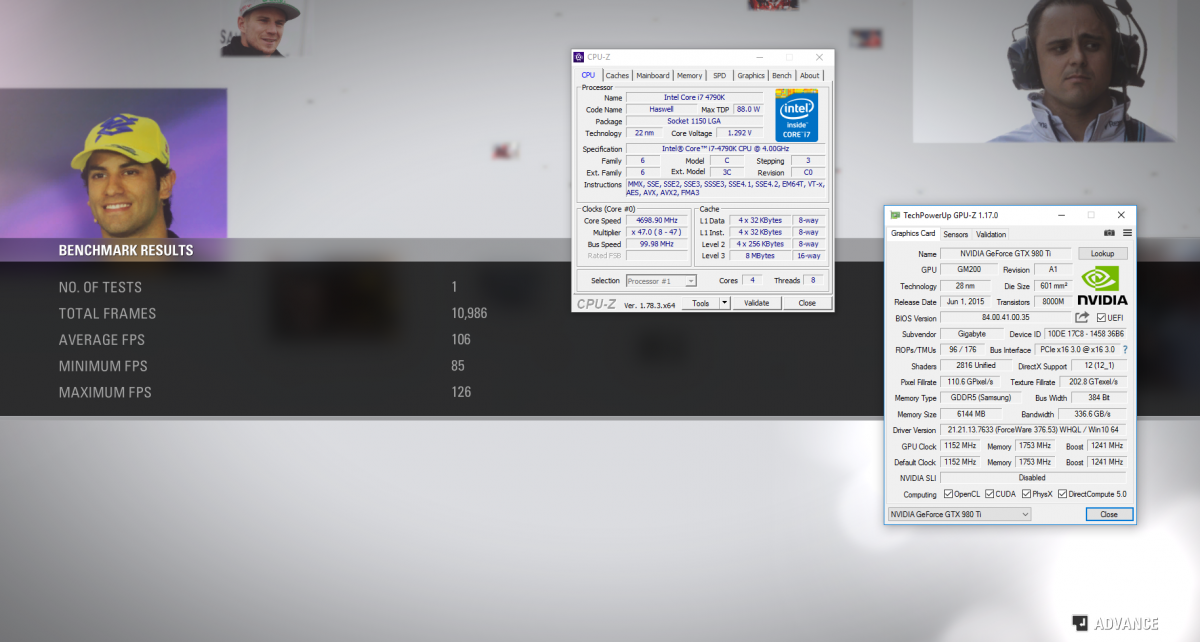Click the yellow-cap driver portrait thumbnail
The height and width of the screenshot is (642, 1200).
click(x=113, y=164)
